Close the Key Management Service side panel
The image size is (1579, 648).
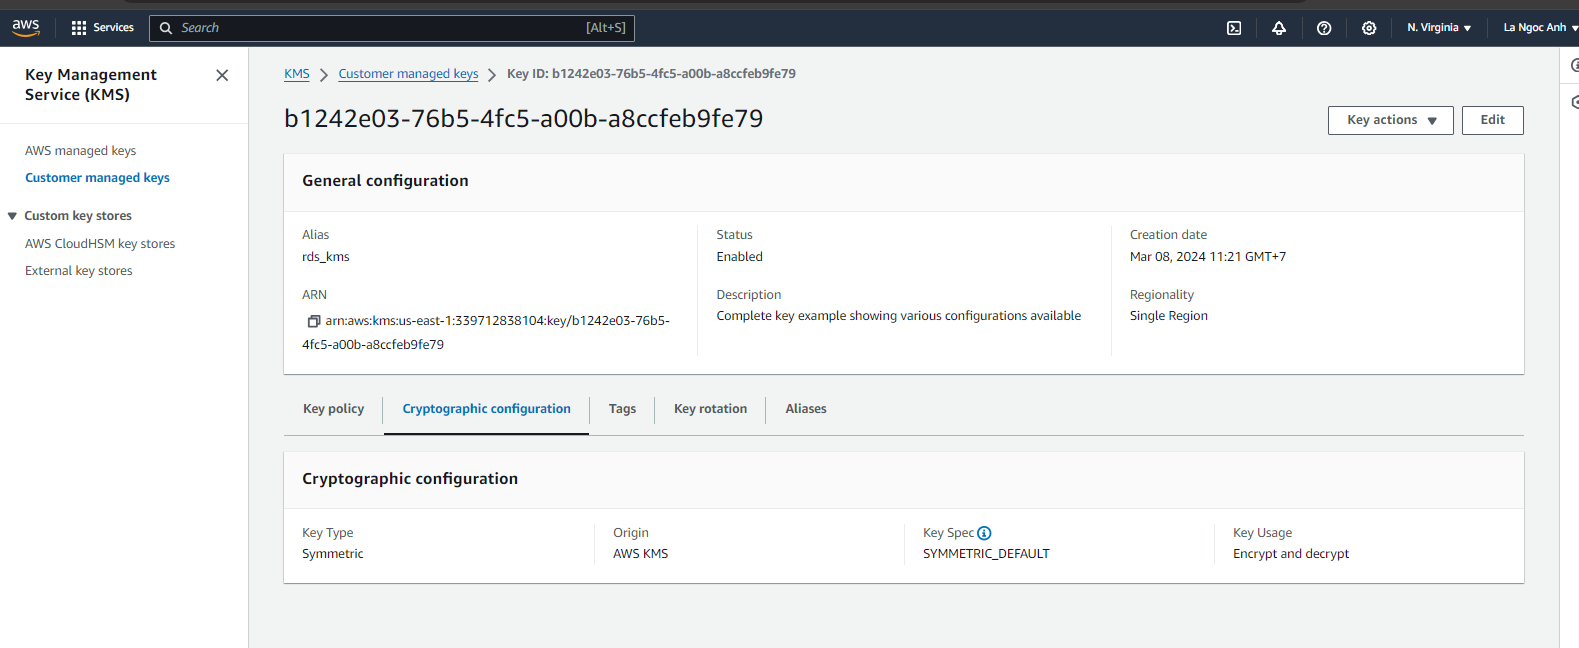pos(222,75)
